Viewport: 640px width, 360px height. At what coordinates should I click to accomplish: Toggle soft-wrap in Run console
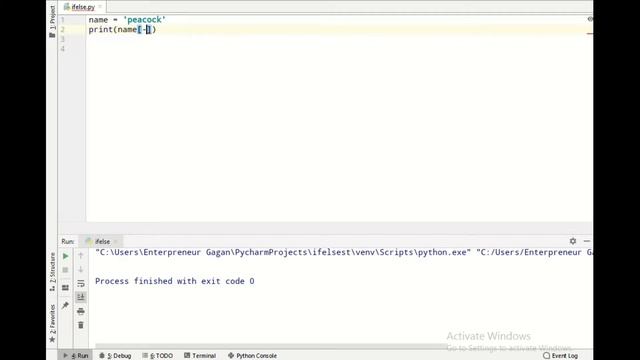click(x=81, y=283)
